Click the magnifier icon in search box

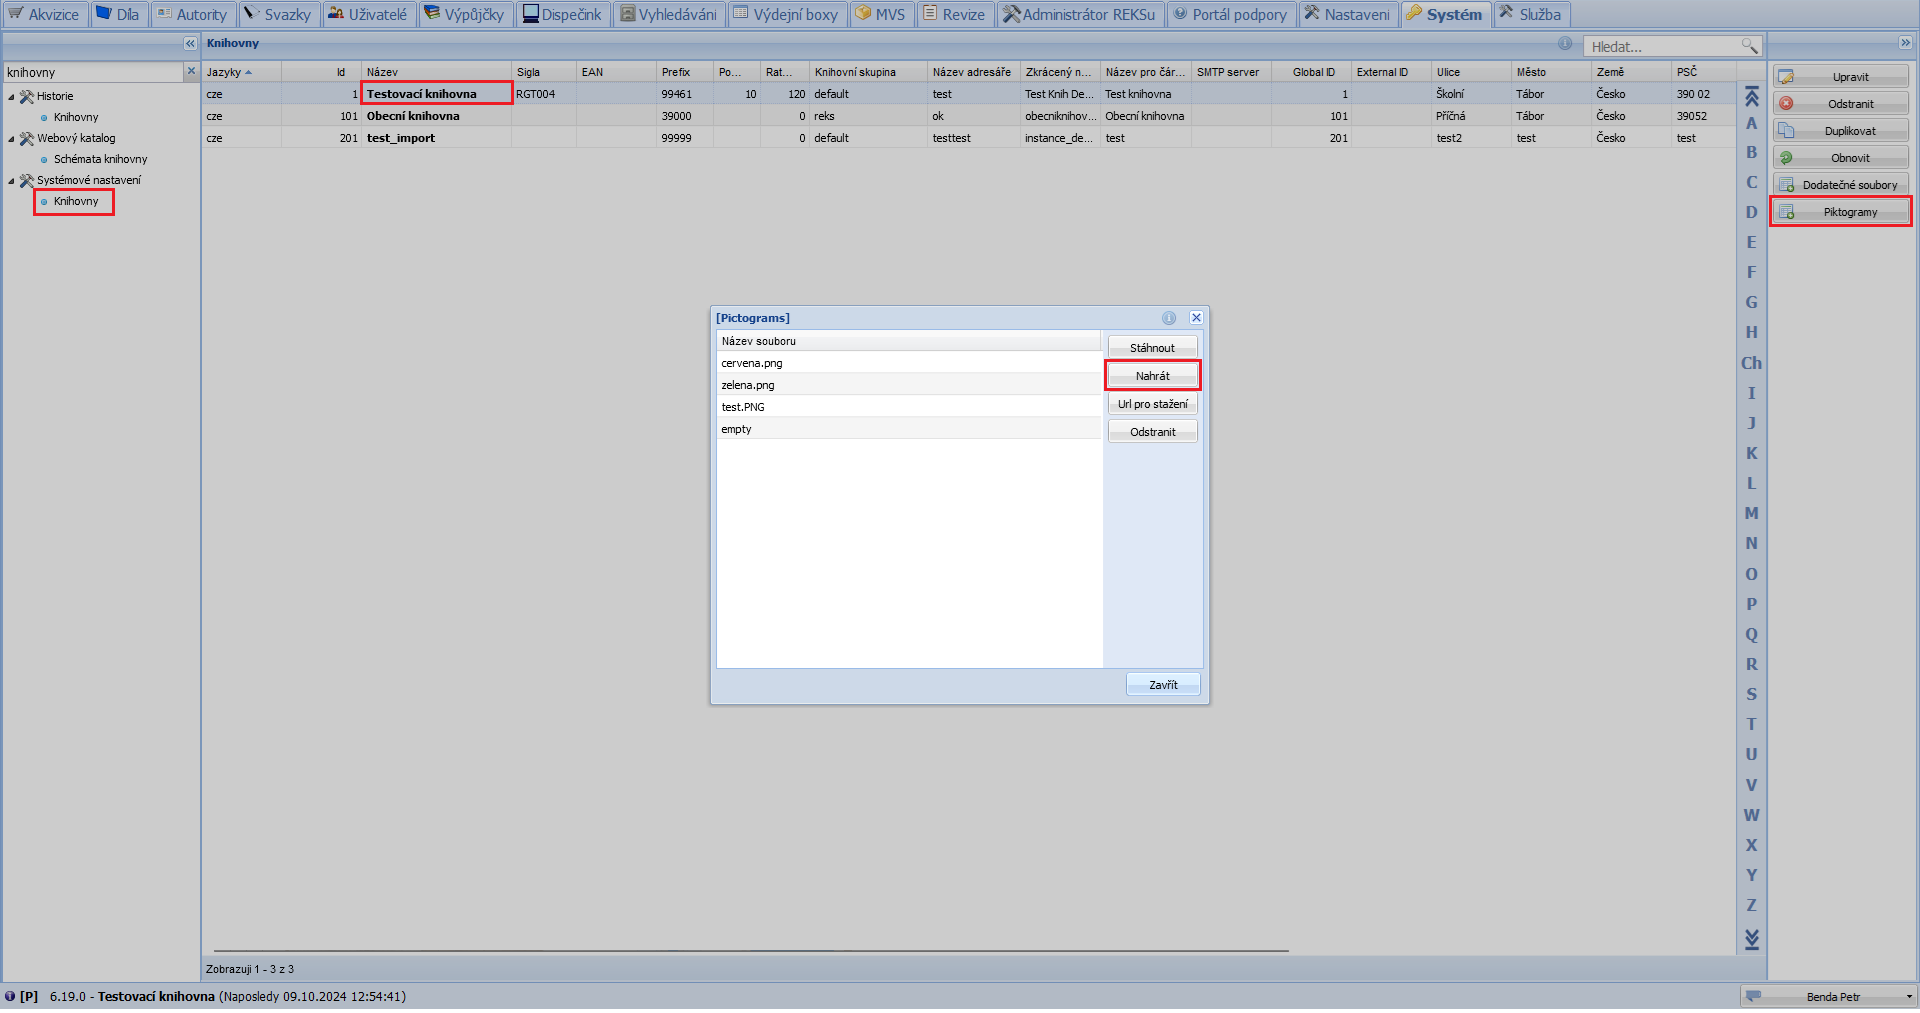point(1748,46)
